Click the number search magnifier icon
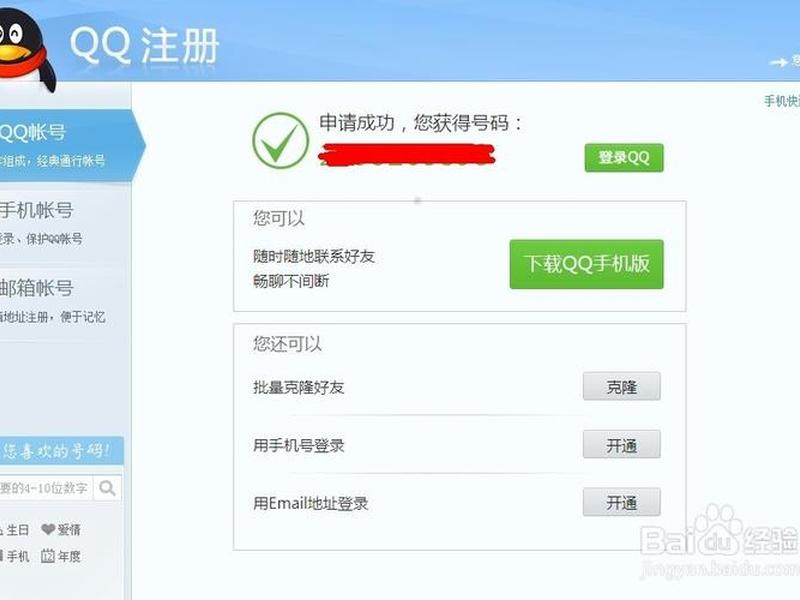Screen dimensions: 800x600 [107, 488]
